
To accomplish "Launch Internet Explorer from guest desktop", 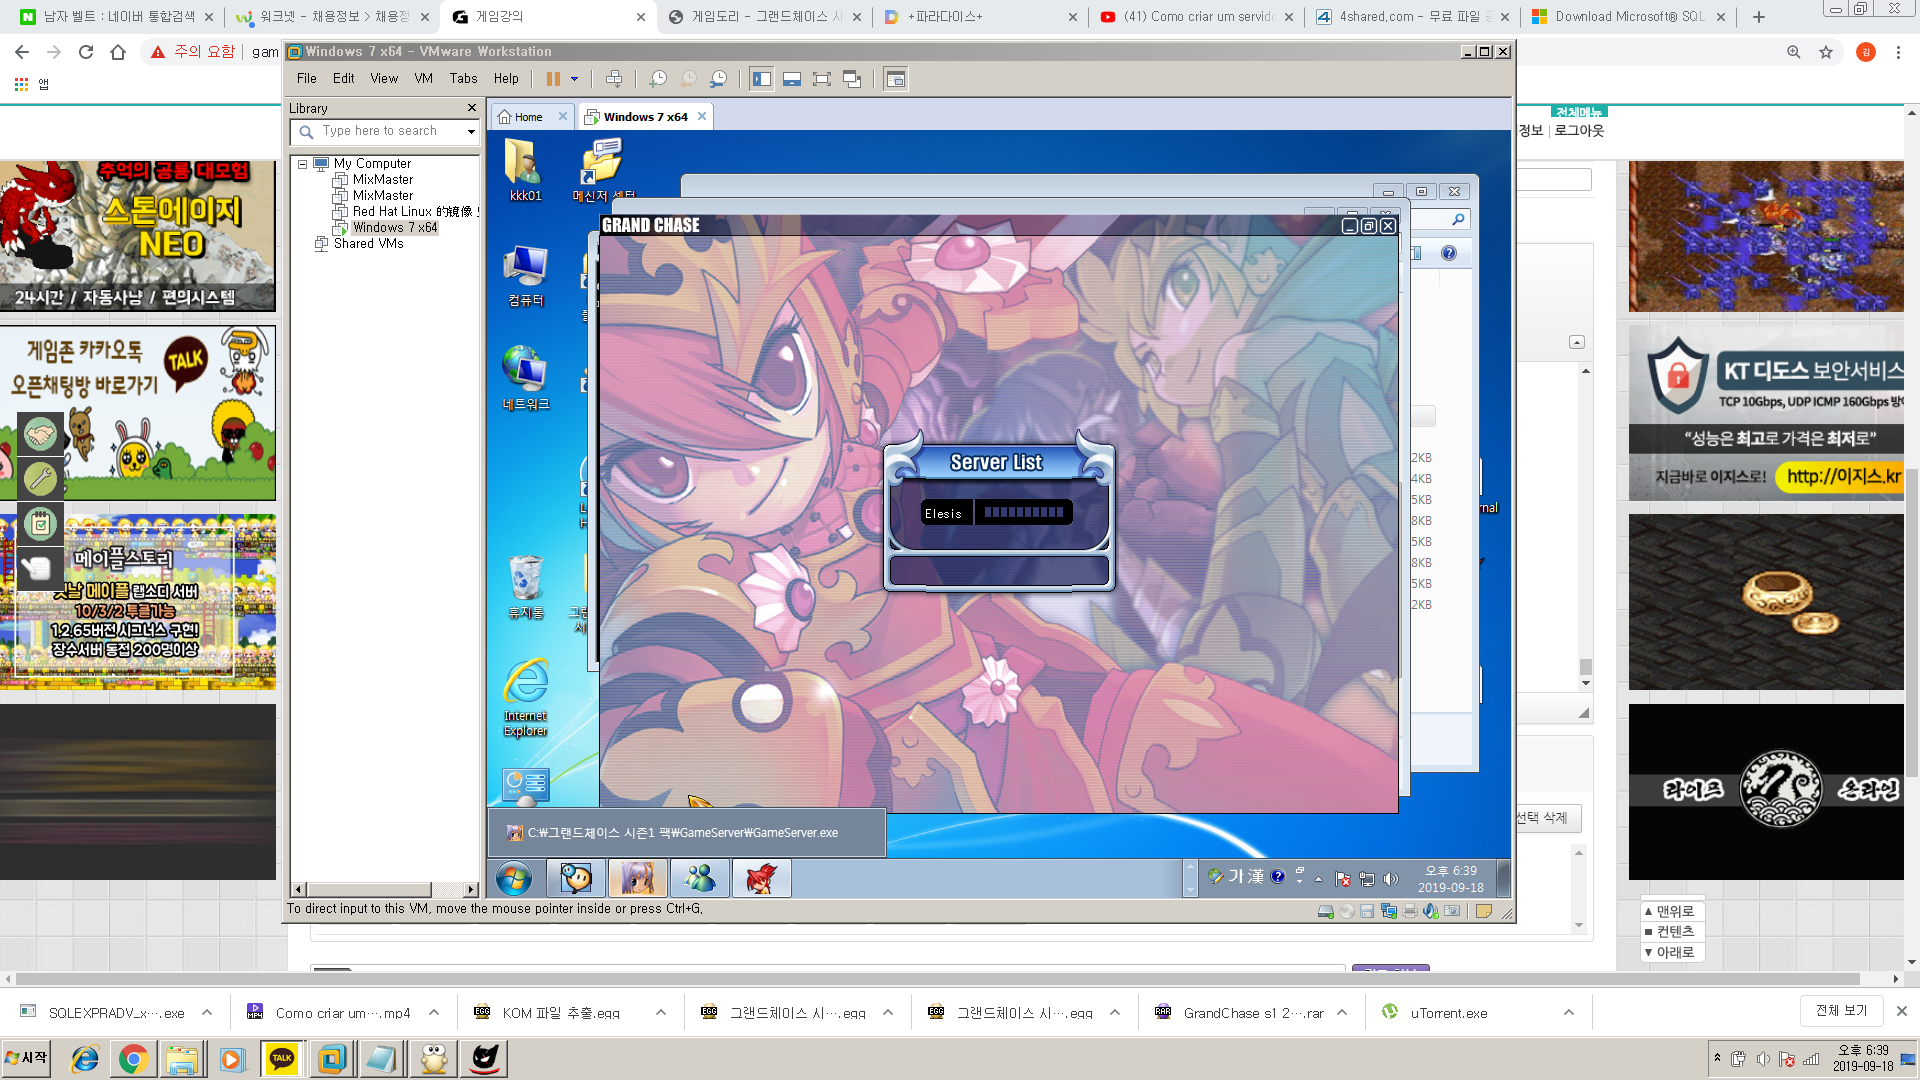I will click(x=525, y=698).
